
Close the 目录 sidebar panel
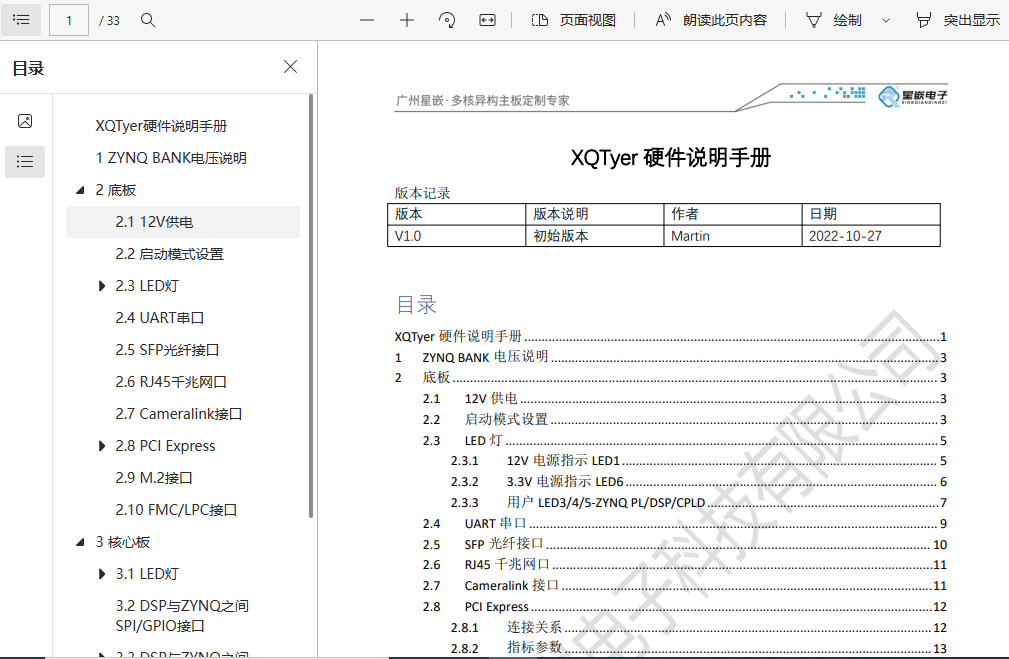pos(290,67)
